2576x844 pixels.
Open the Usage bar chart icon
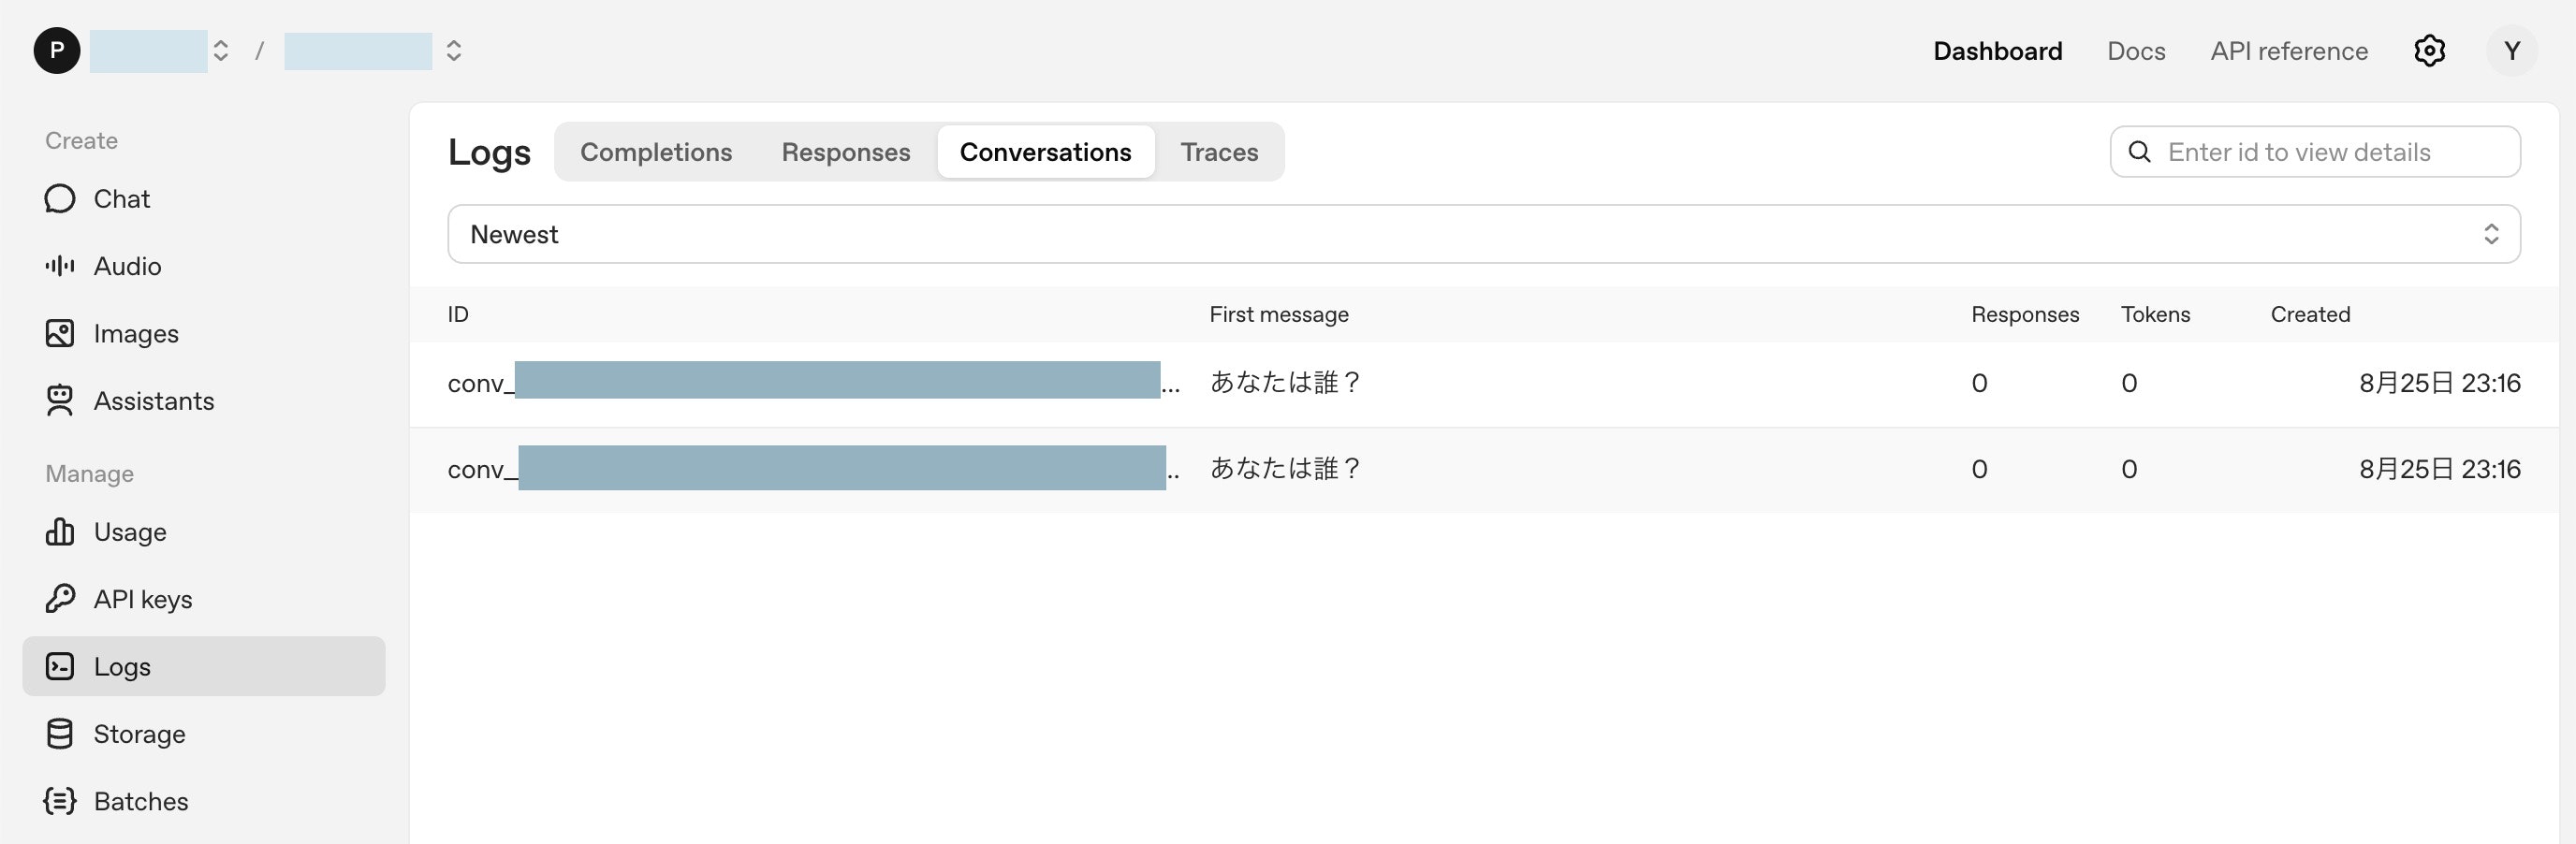tap(60, 532)
